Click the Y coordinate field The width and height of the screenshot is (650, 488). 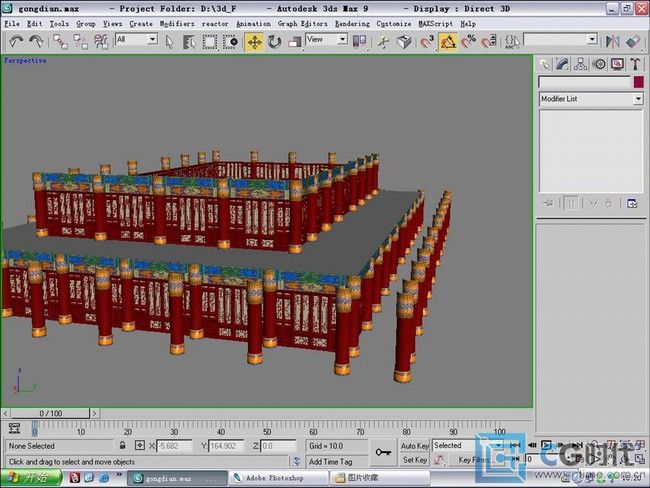[225, 446]
